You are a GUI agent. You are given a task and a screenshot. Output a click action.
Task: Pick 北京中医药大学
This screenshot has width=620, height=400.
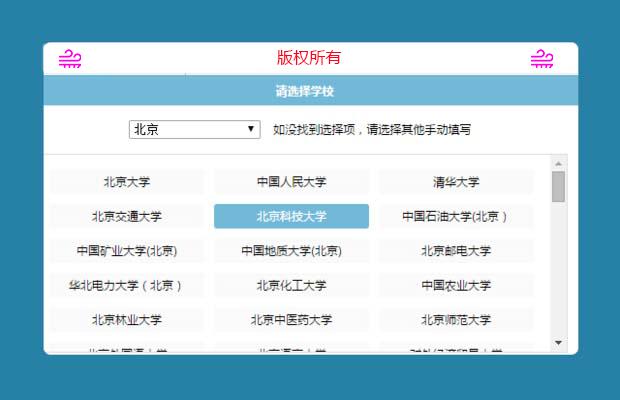click(291, 319)
